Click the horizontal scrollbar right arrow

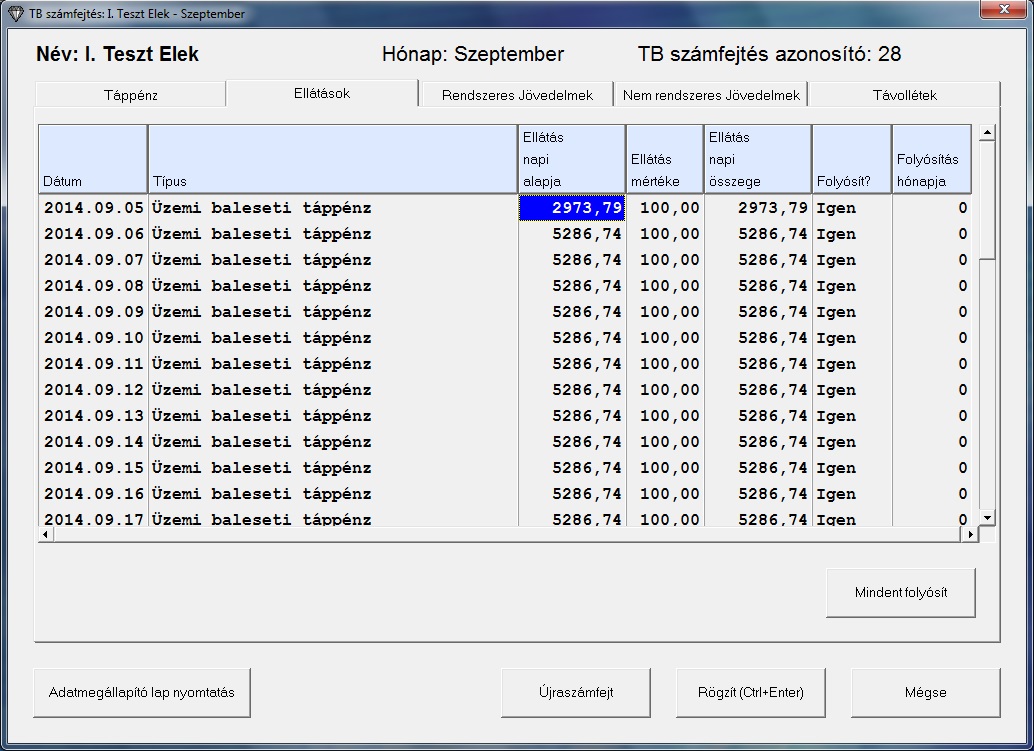click(x=969, y=535)
